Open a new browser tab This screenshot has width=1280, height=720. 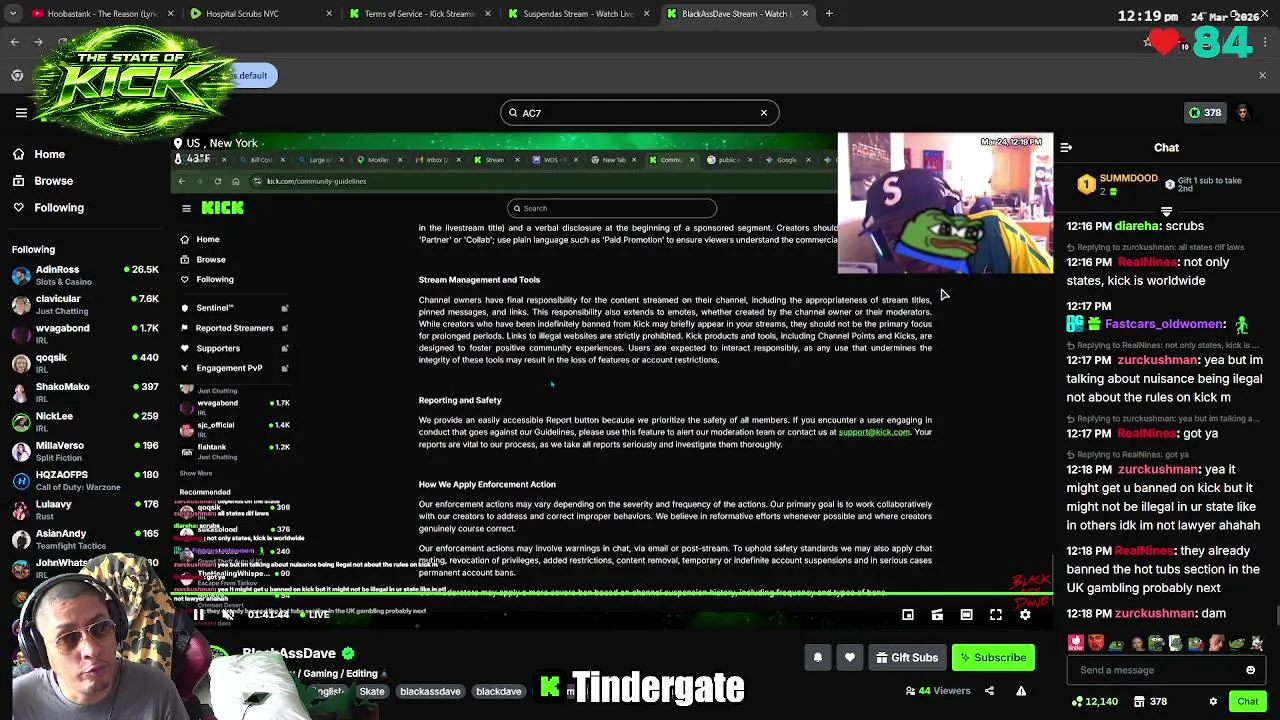point(829,14)
